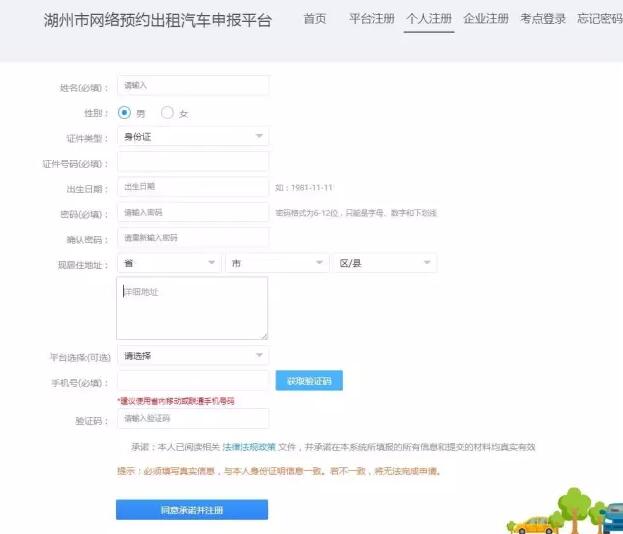Expand the 省 province dropdown
Screen dimensions: 623x534
click(168, 263)
